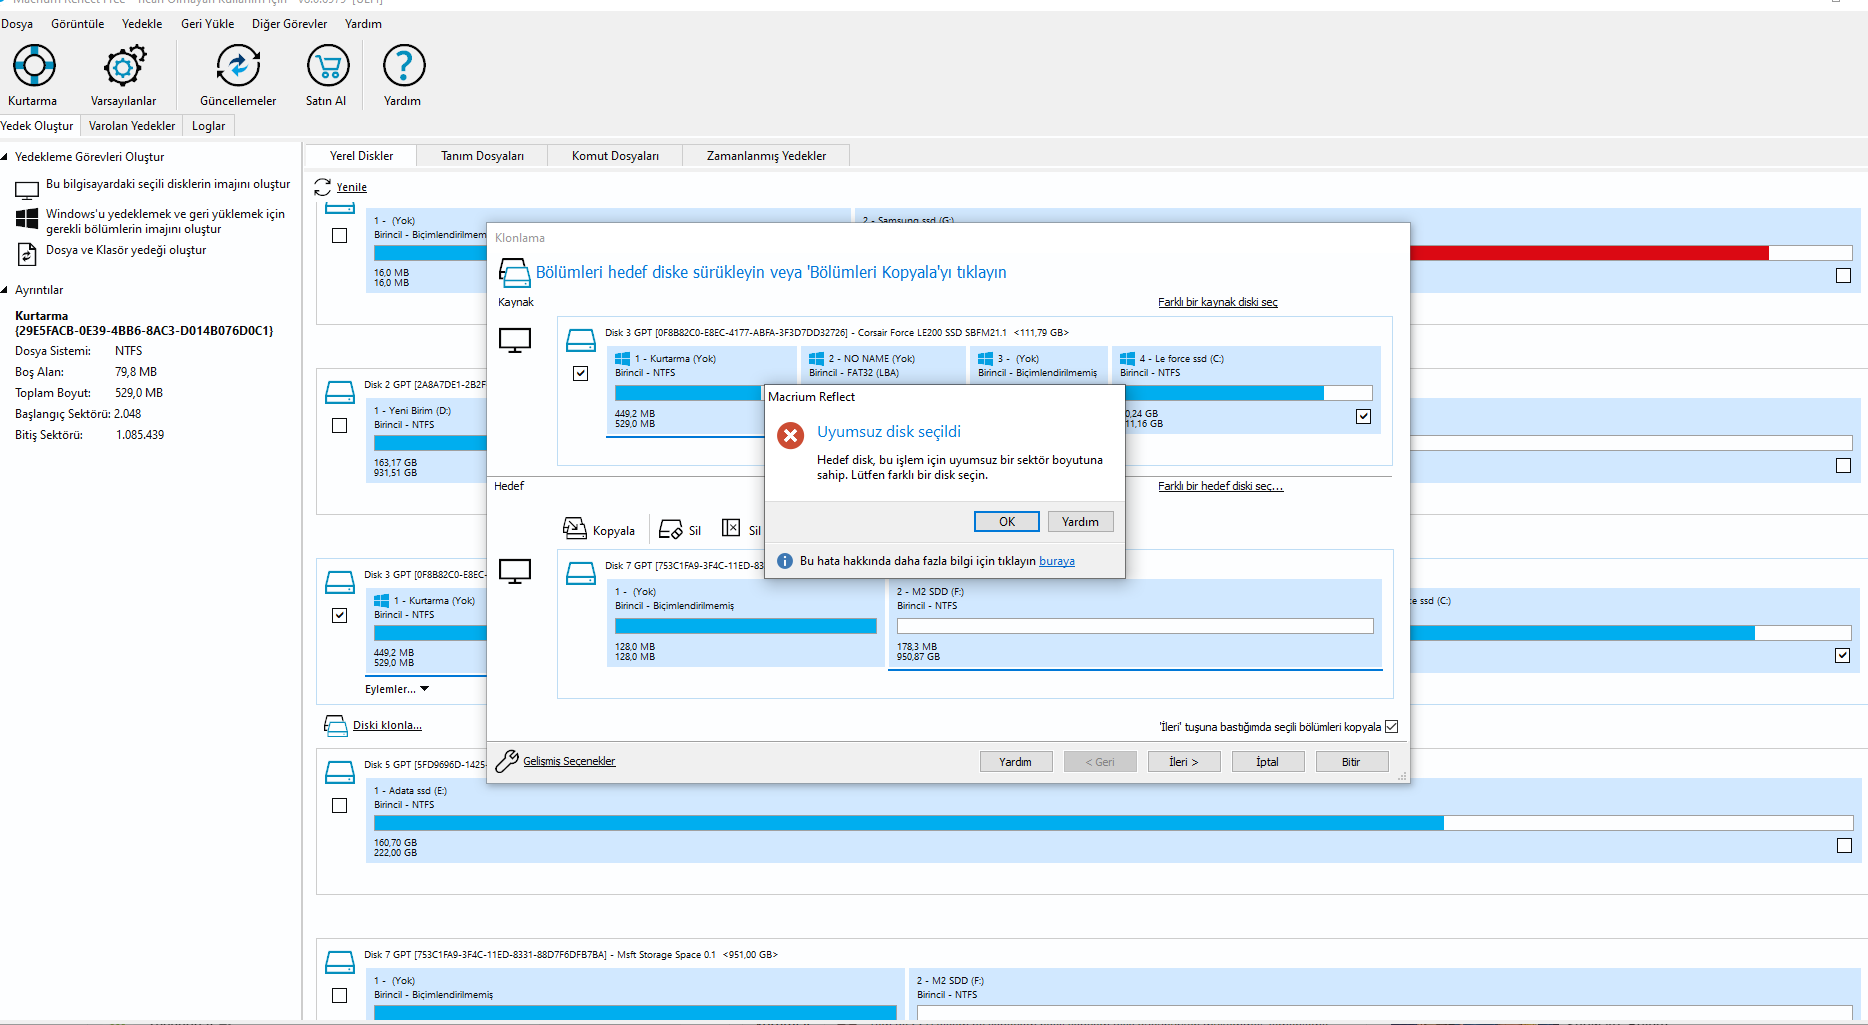Tick the Disk 7 checkbox in the main window
This screenshot has height=1025, width=1868.
coord(340,996)
